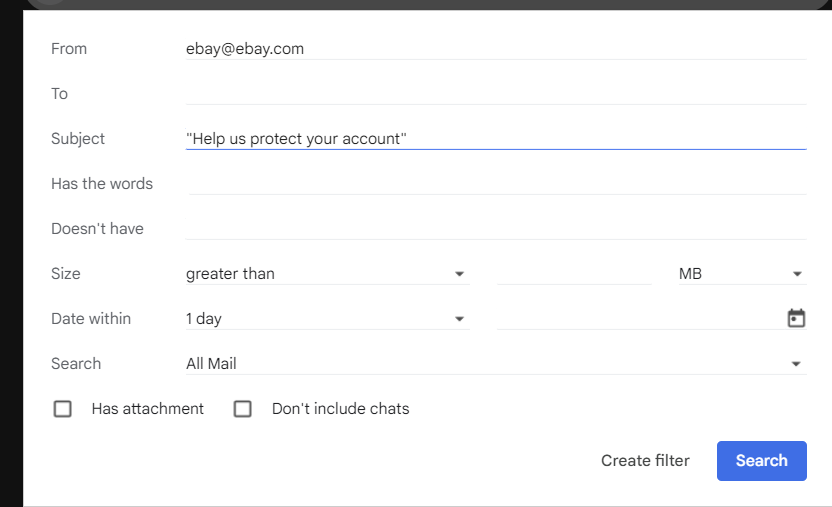
Task: Click the date text field beside calendar
Action: click(x=638, y=319)
